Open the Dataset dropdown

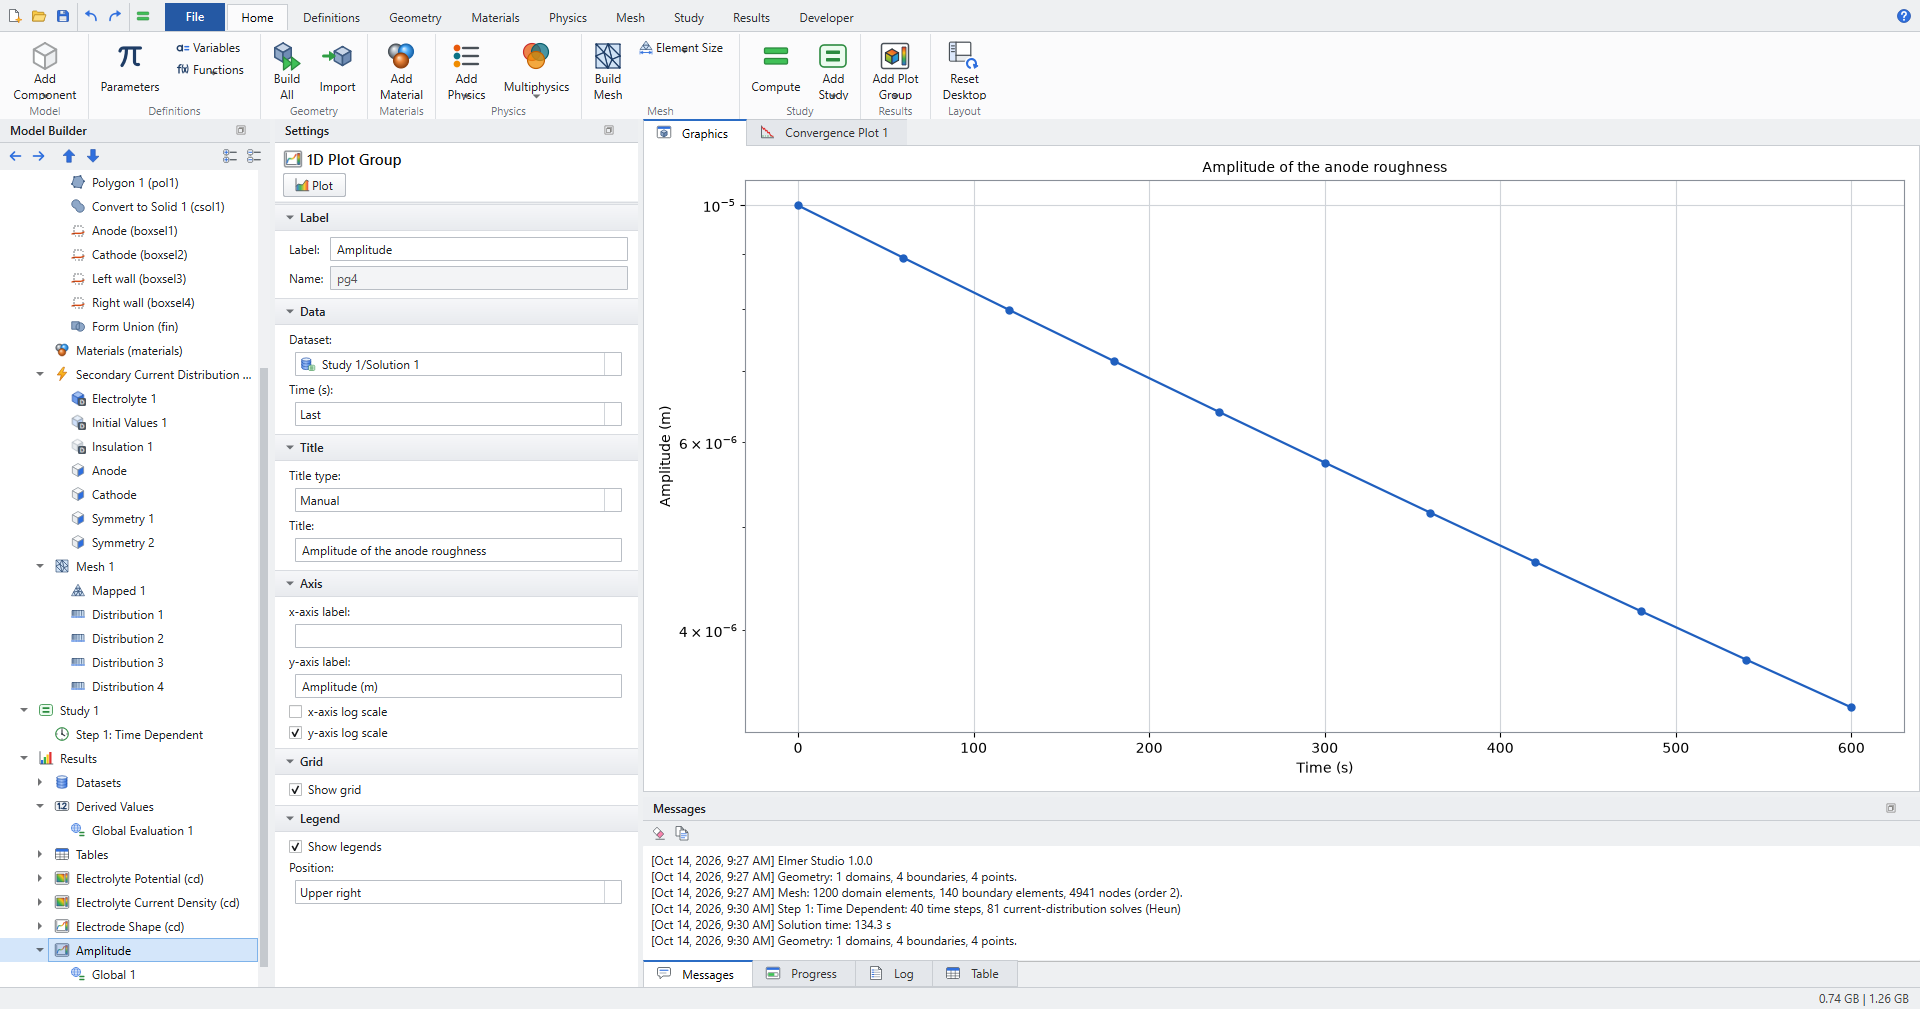tap(458, 365)
